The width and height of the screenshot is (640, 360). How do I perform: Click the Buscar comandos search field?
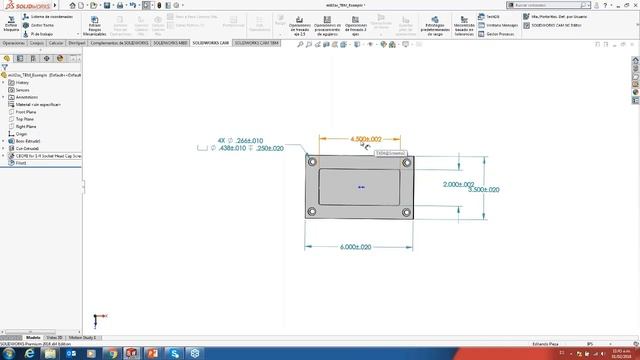(x=547, y=5)
